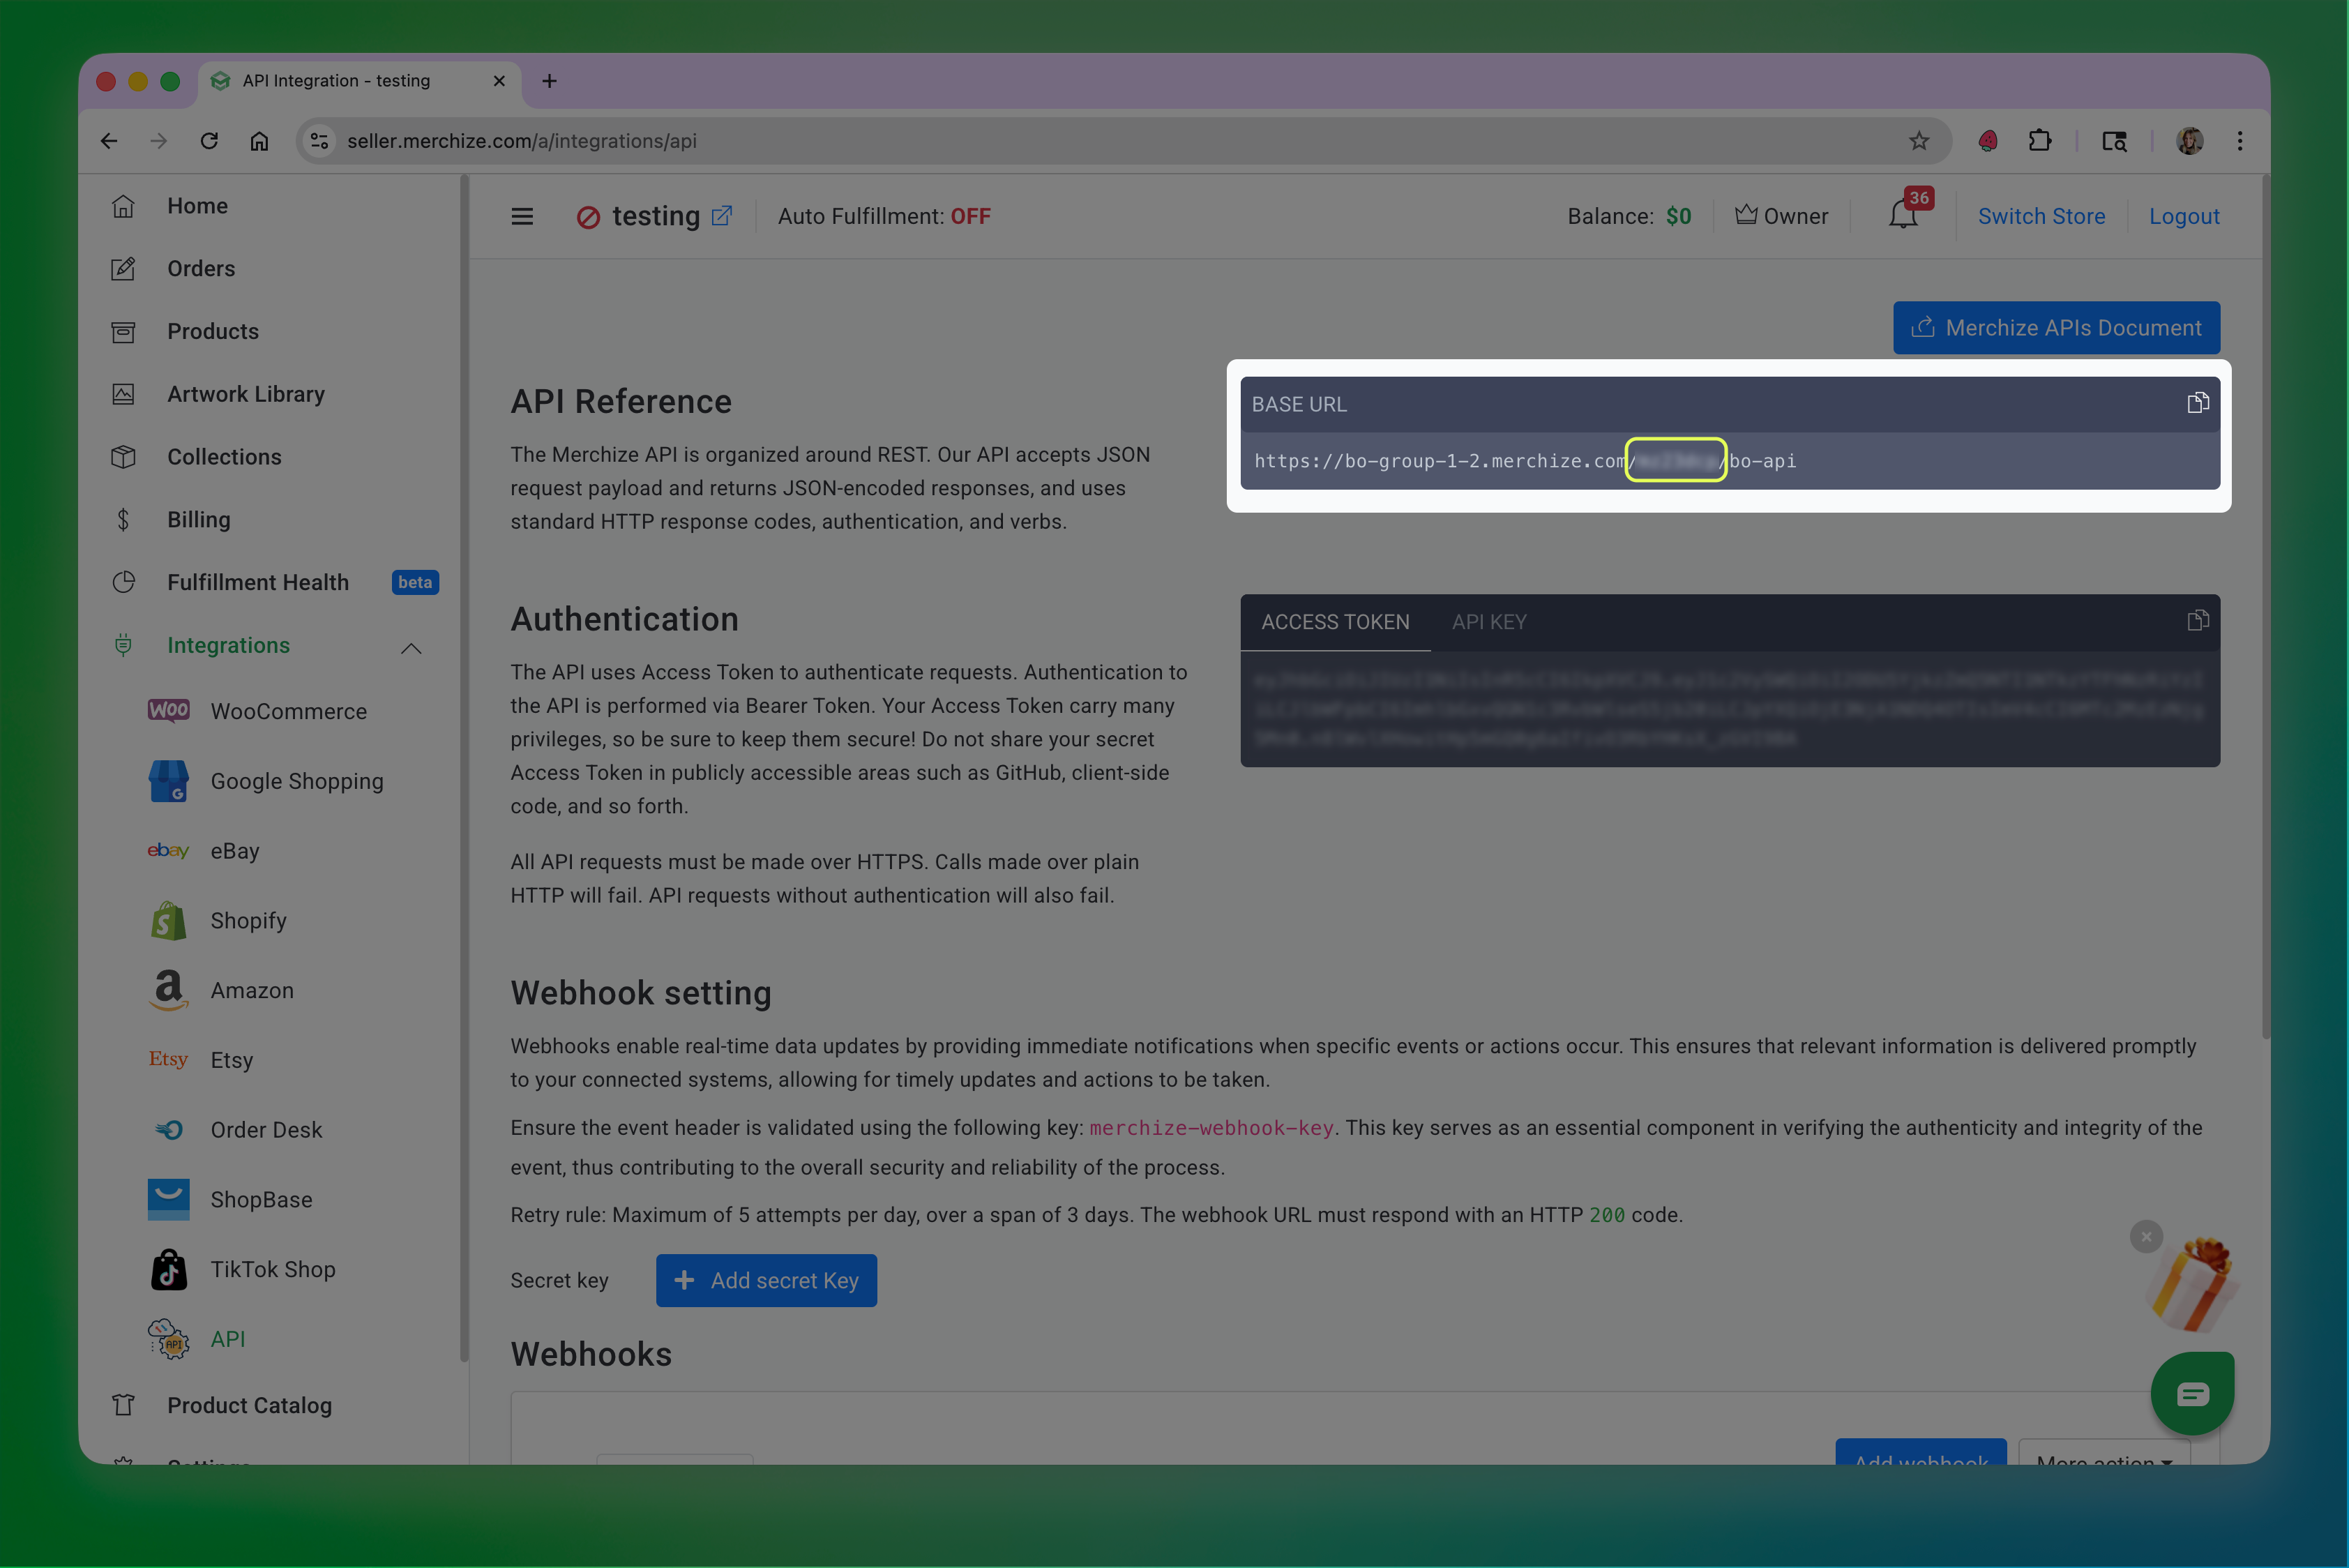This screenshot has height=1568, width=2349.
Task: Open browser extensions puzzle icon
Action: point(2040,141)
